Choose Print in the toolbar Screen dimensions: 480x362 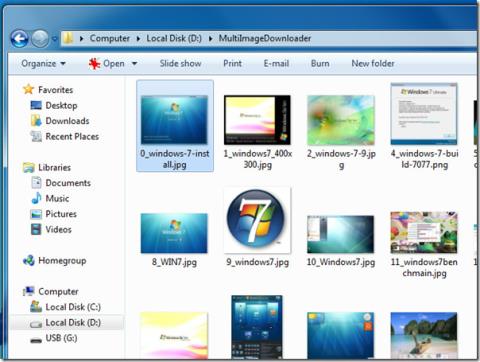pyautogui.click(x=232, y=63)
